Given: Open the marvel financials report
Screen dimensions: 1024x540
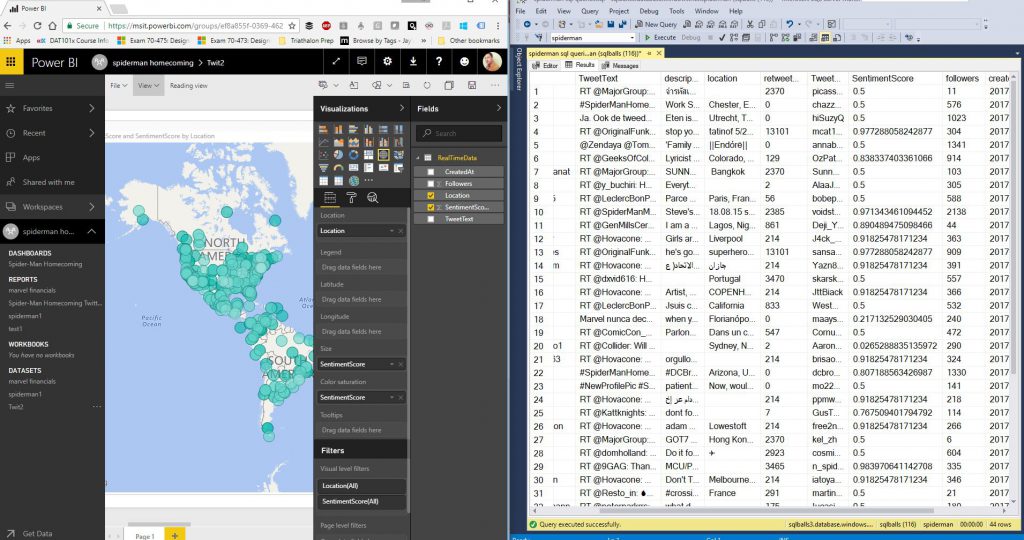Looking at the screenshot, I should click(32, 291).
